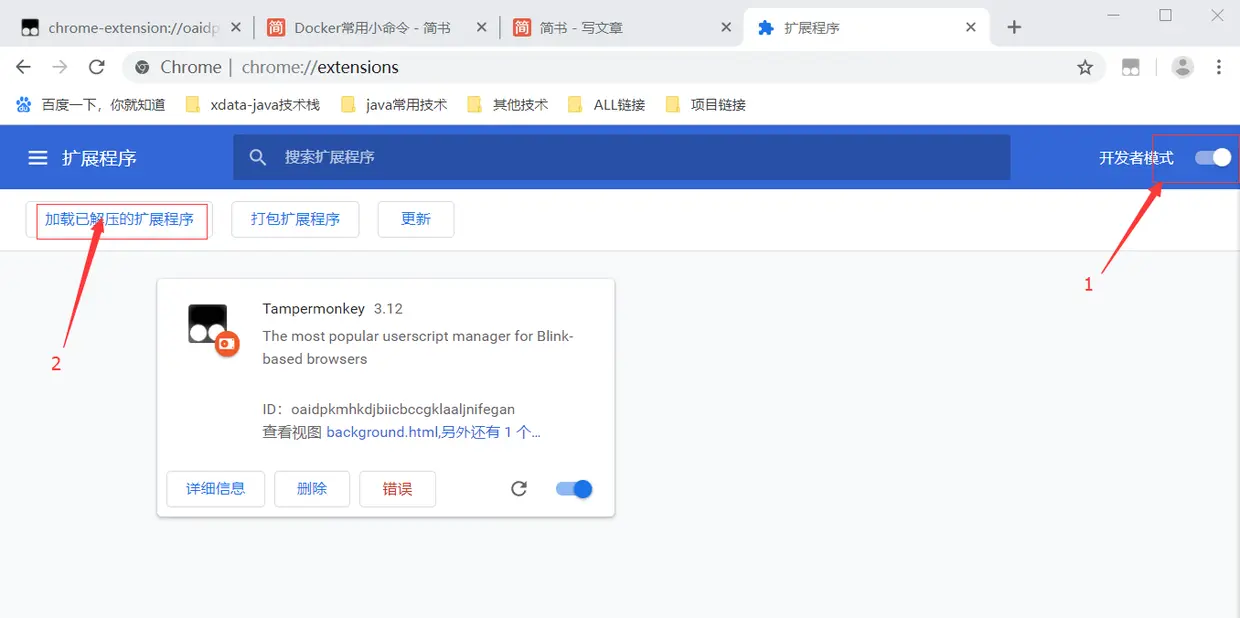Bookmark this page via the star icon

coord(1085,67)
